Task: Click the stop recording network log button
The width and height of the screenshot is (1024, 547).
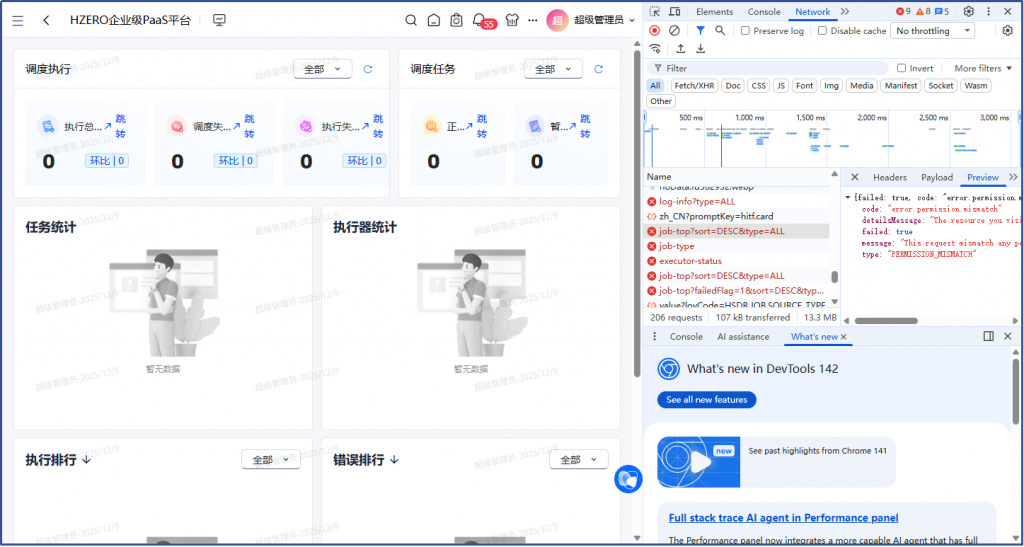Action: click(655, 31)
